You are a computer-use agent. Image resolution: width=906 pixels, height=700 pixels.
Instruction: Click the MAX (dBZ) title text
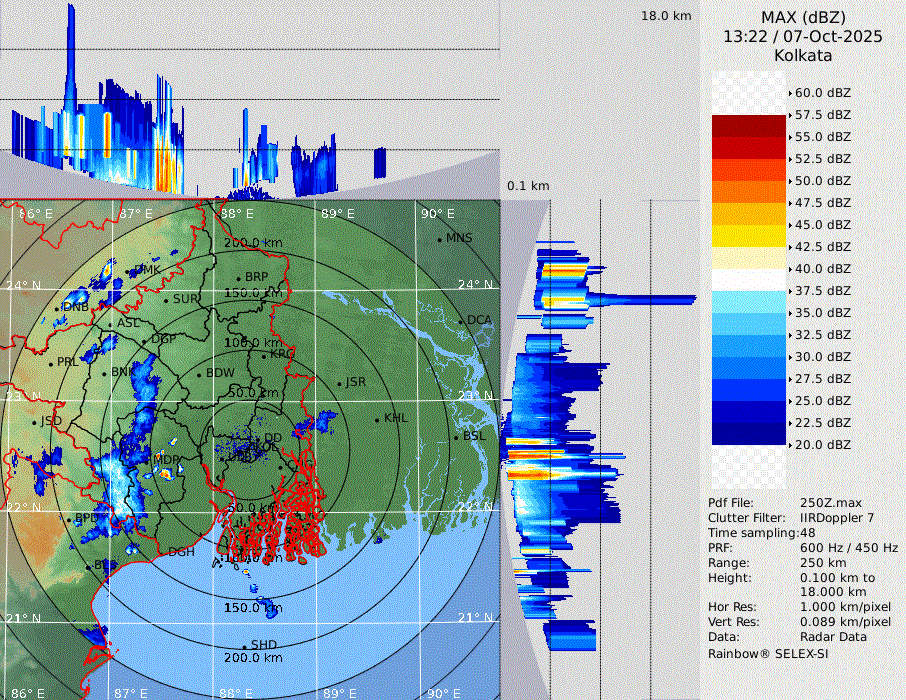pyautogui.click(x=803, y=17)
